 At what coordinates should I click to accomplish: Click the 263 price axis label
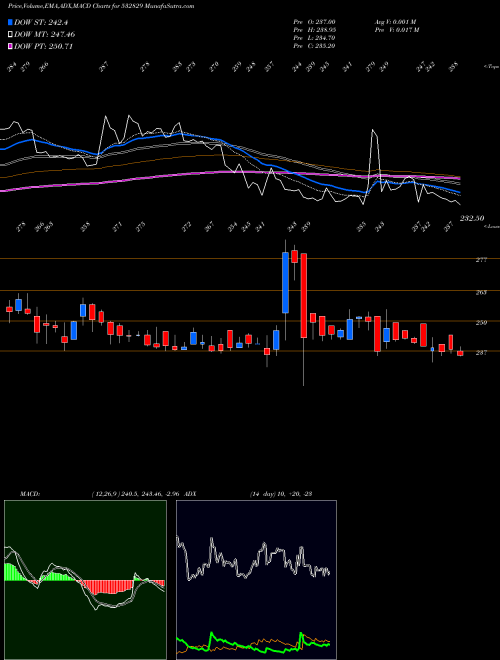[x=481, y=292]
